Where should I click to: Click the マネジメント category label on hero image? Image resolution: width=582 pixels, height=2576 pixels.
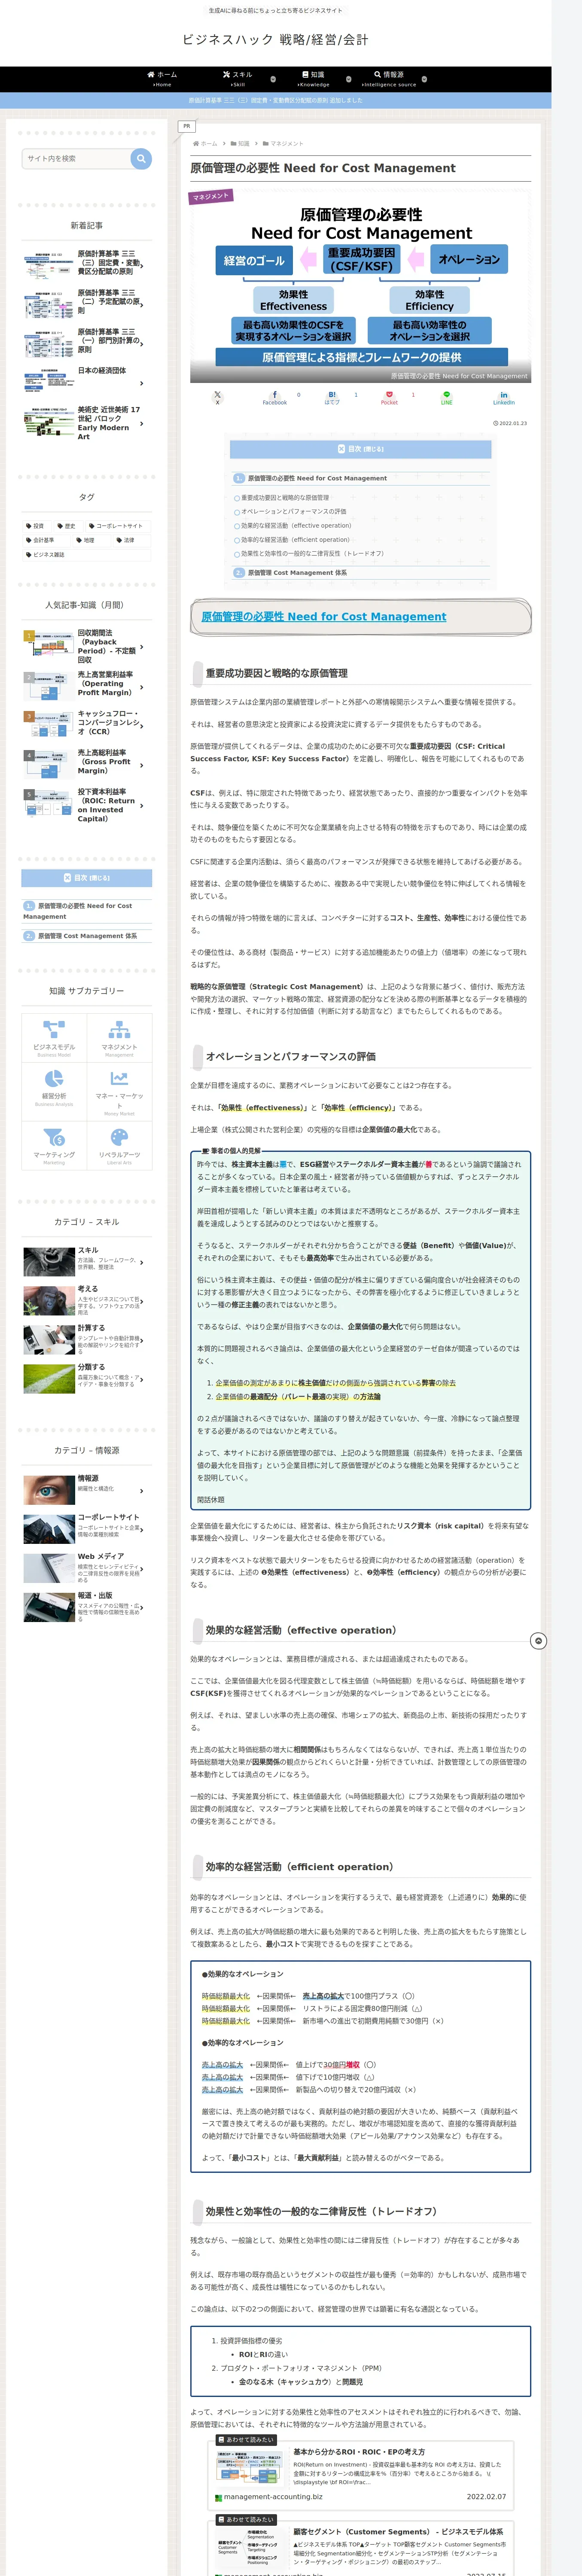pyautogui.click(x=211, y=197)
